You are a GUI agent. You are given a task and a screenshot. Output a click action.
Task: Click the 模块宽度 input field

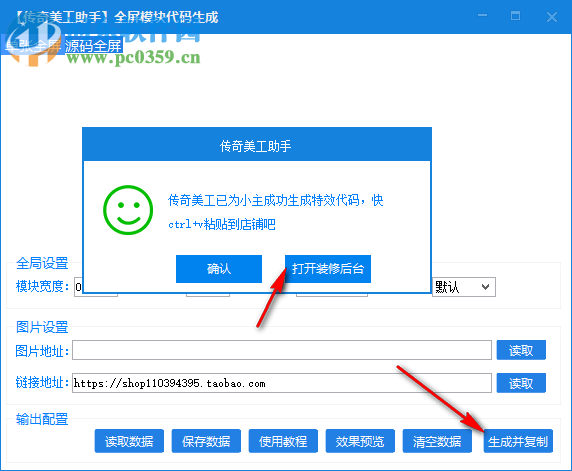(x=78, y=287)
